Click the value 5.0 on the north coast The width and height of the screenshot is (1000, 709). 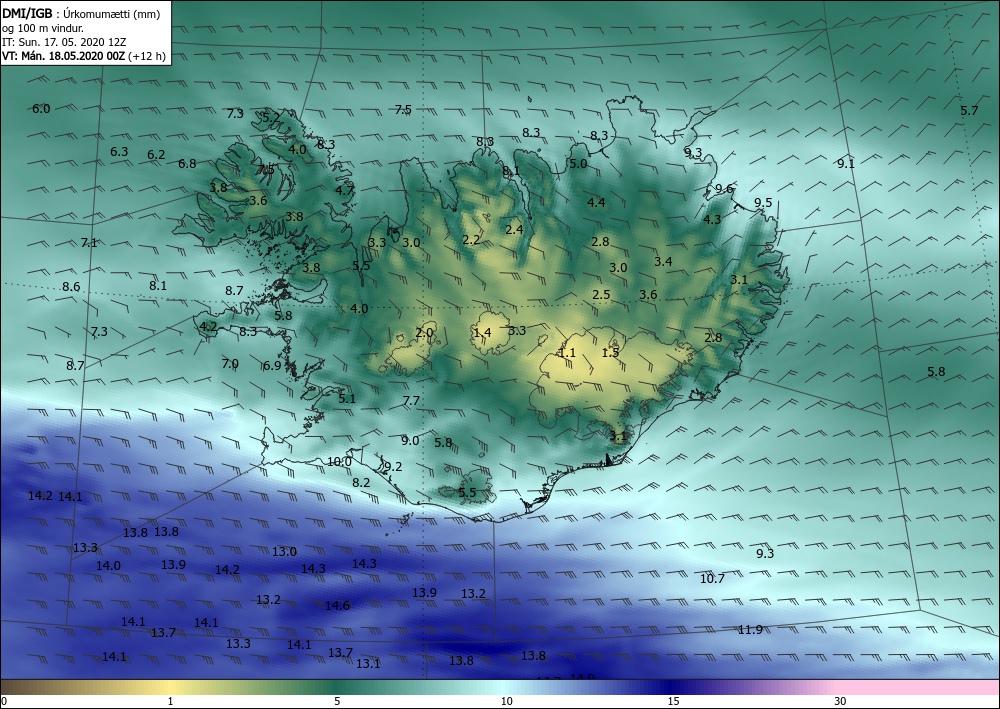[578, 164]
